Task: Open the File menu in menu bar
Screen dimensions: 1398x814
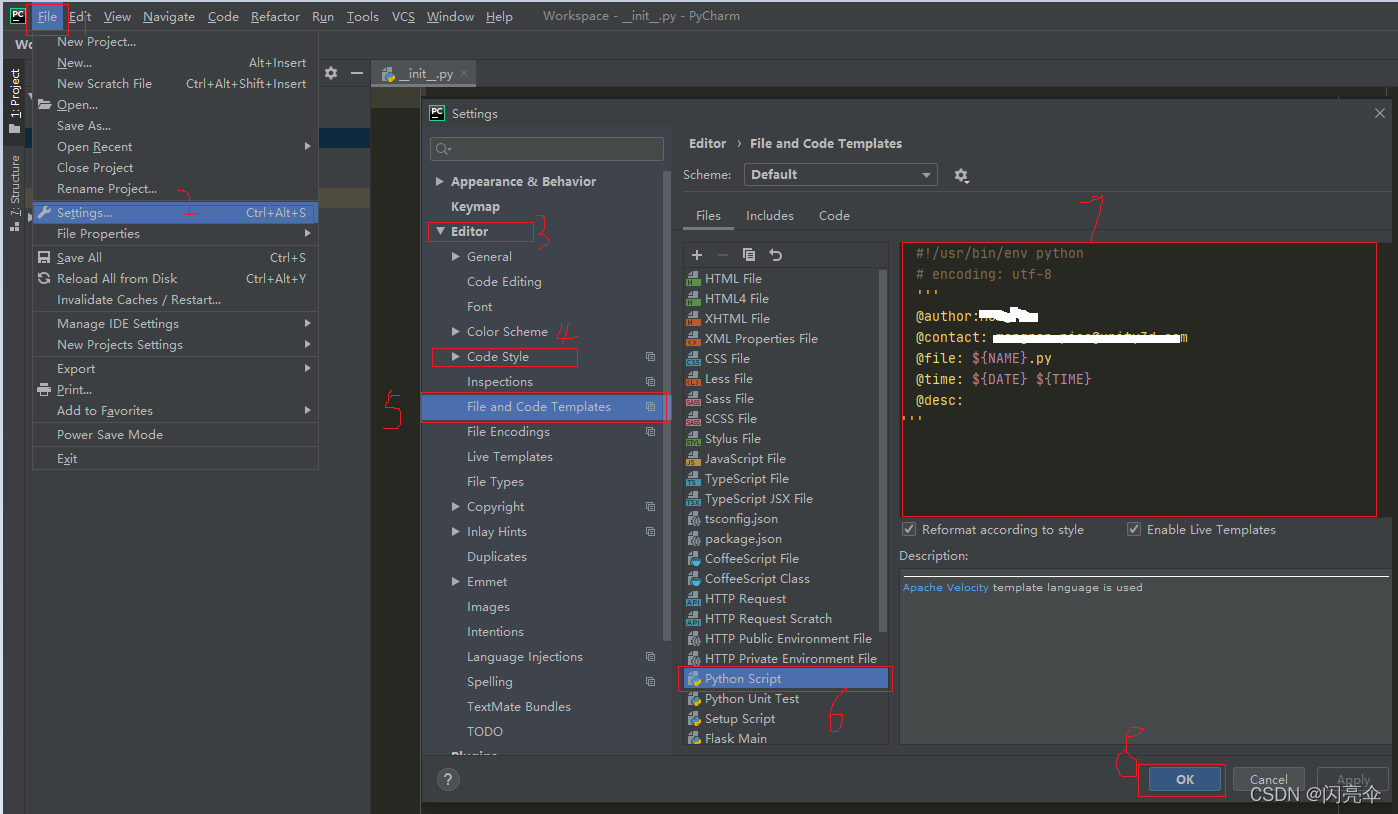Action: [47, 16]
